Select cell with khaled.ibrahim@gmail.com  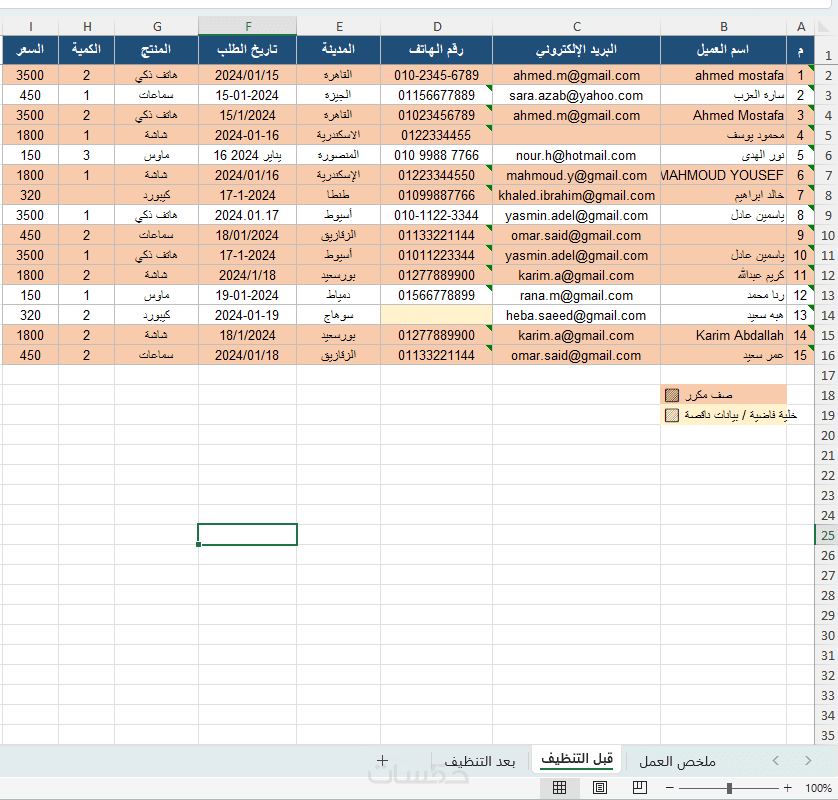(577, 196)
